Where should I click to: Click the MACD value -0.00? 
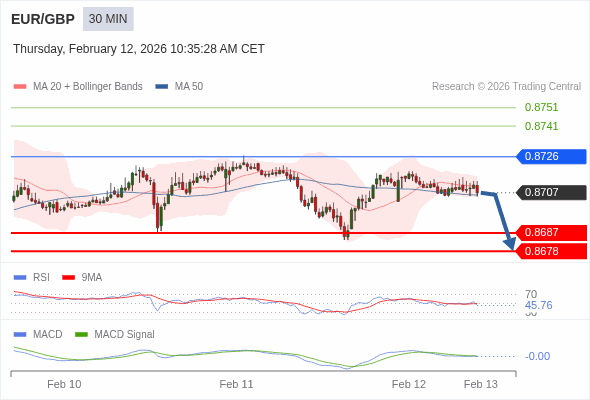pyautogui.click(x=537, y=356)
